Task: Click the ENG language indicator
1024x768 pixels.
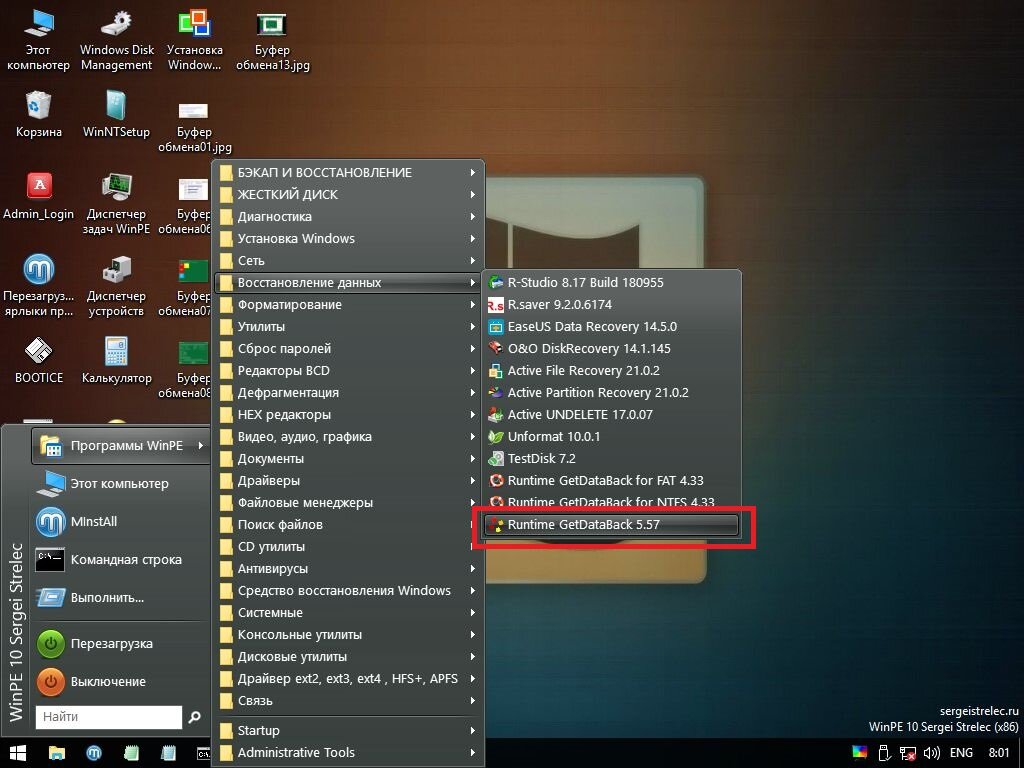Action: tap(961, 753)
